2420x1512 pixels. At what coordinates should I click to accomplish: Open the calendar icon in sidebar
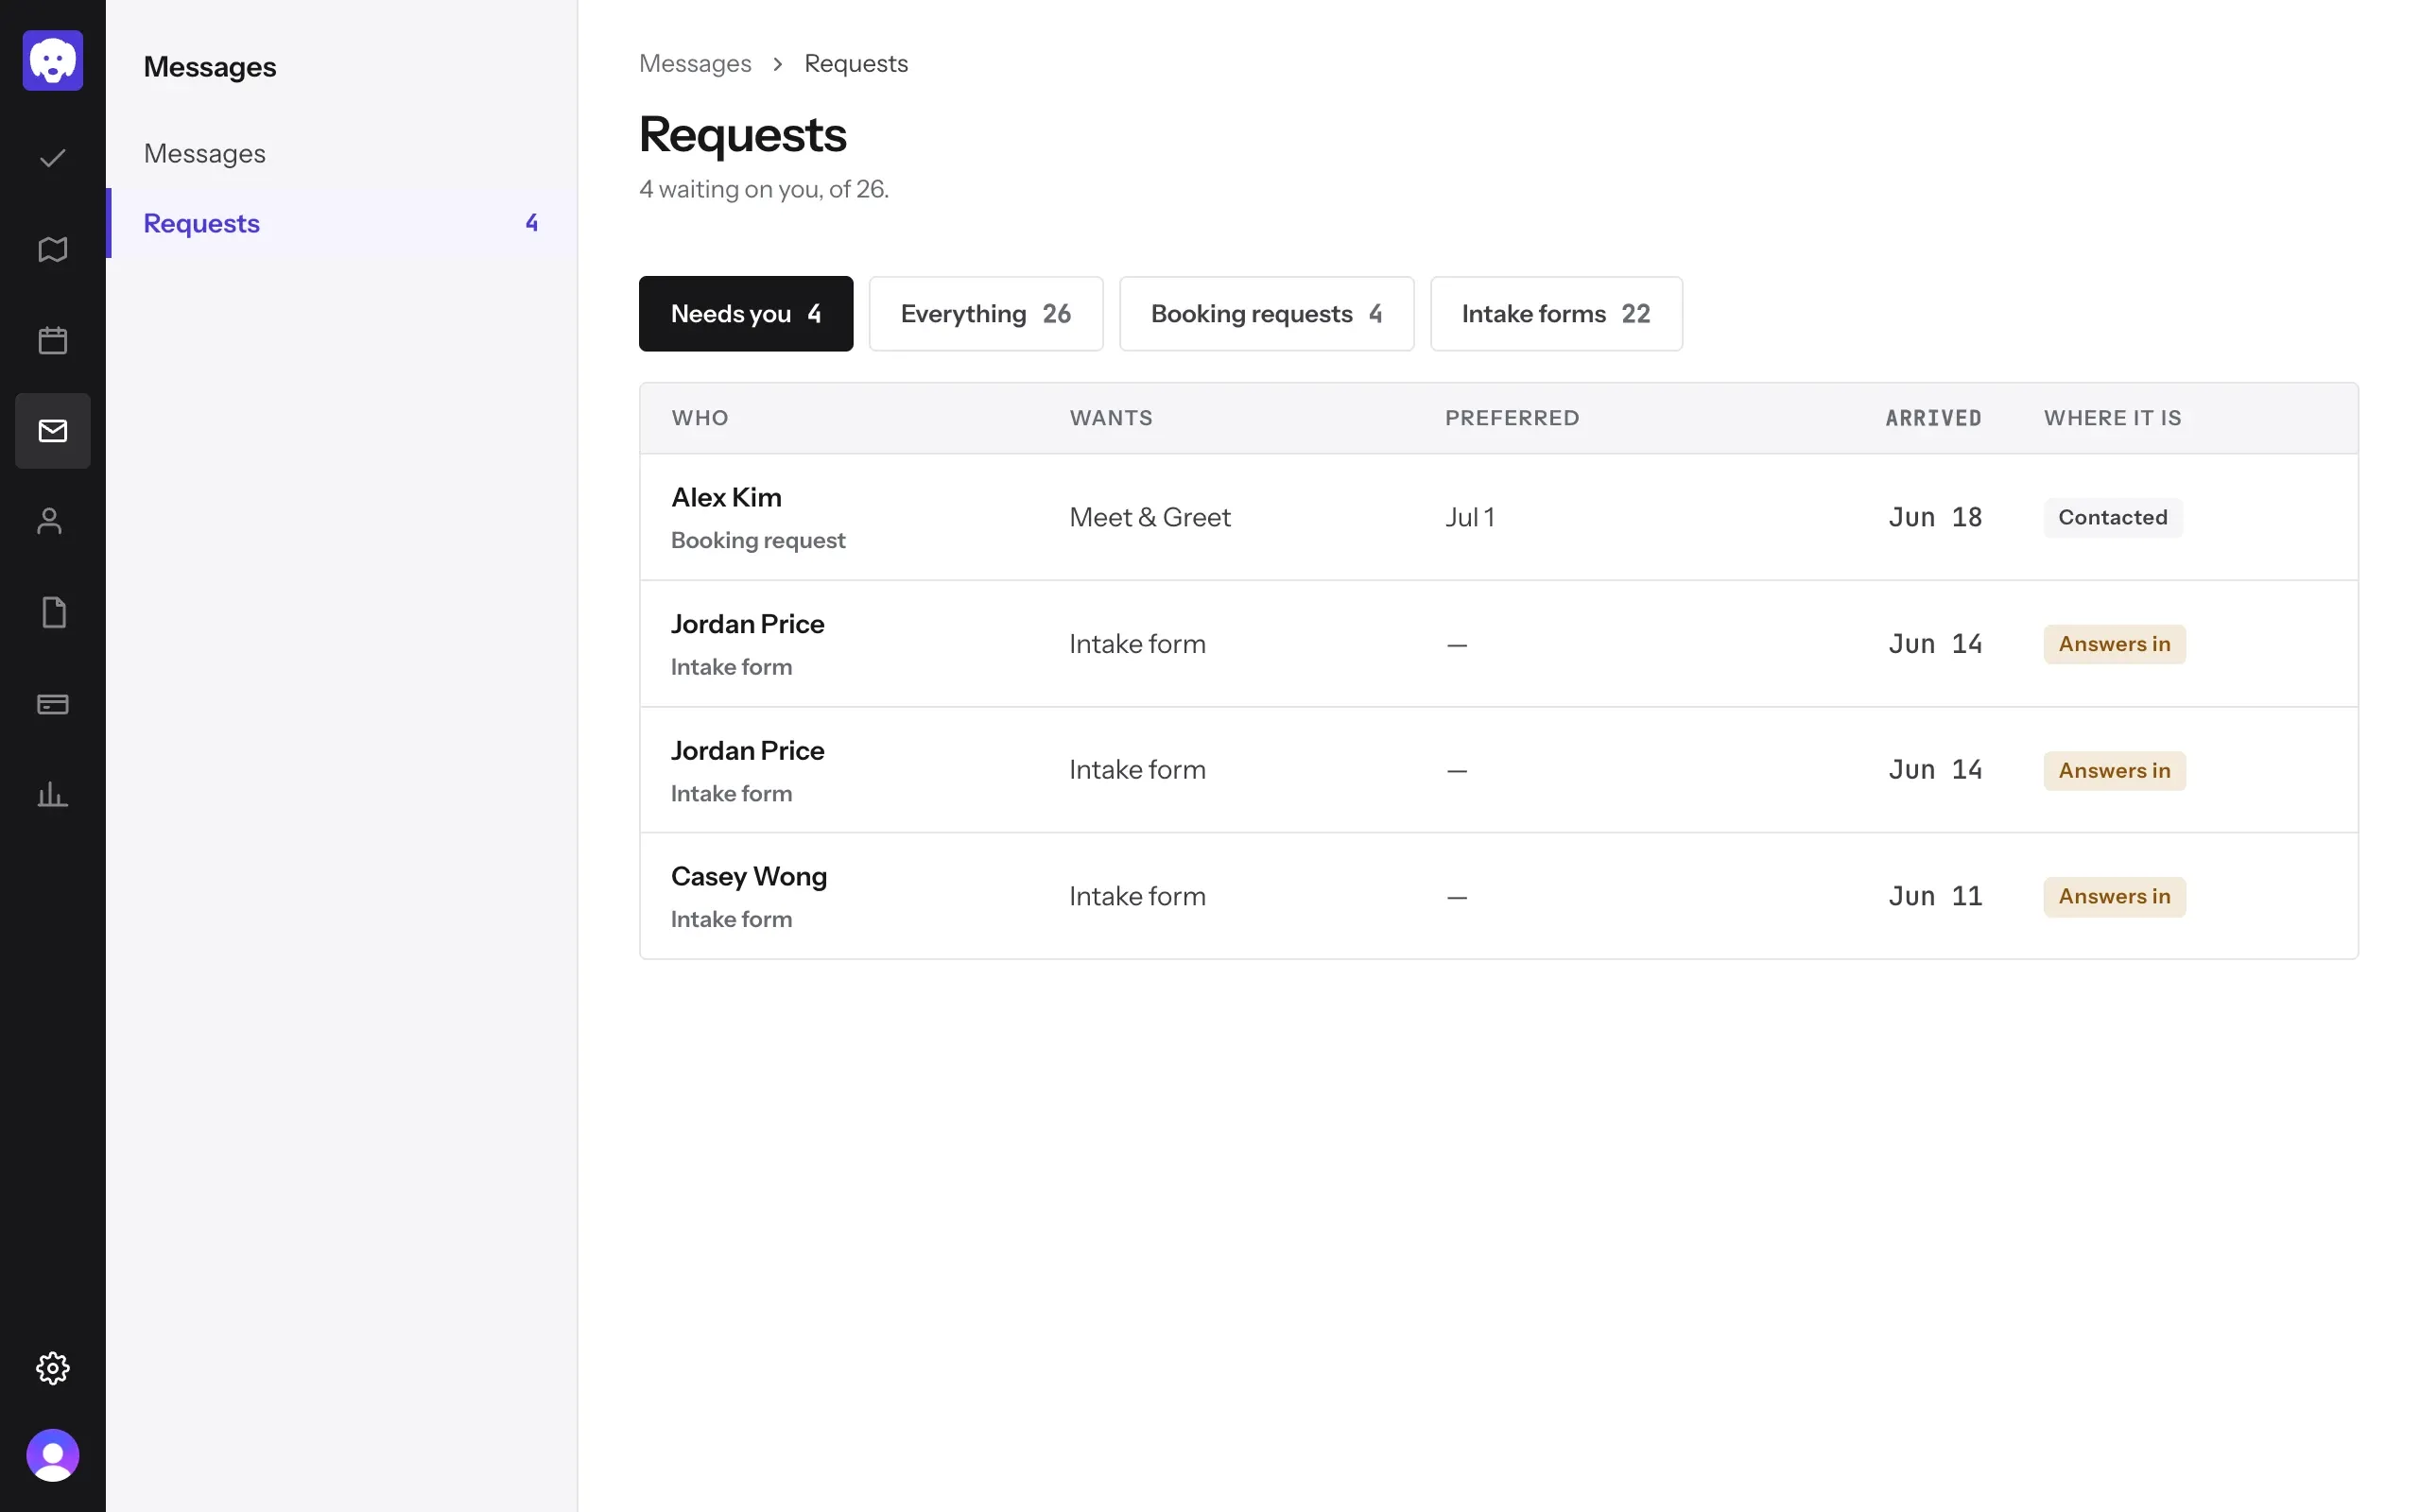pos(53,340)
